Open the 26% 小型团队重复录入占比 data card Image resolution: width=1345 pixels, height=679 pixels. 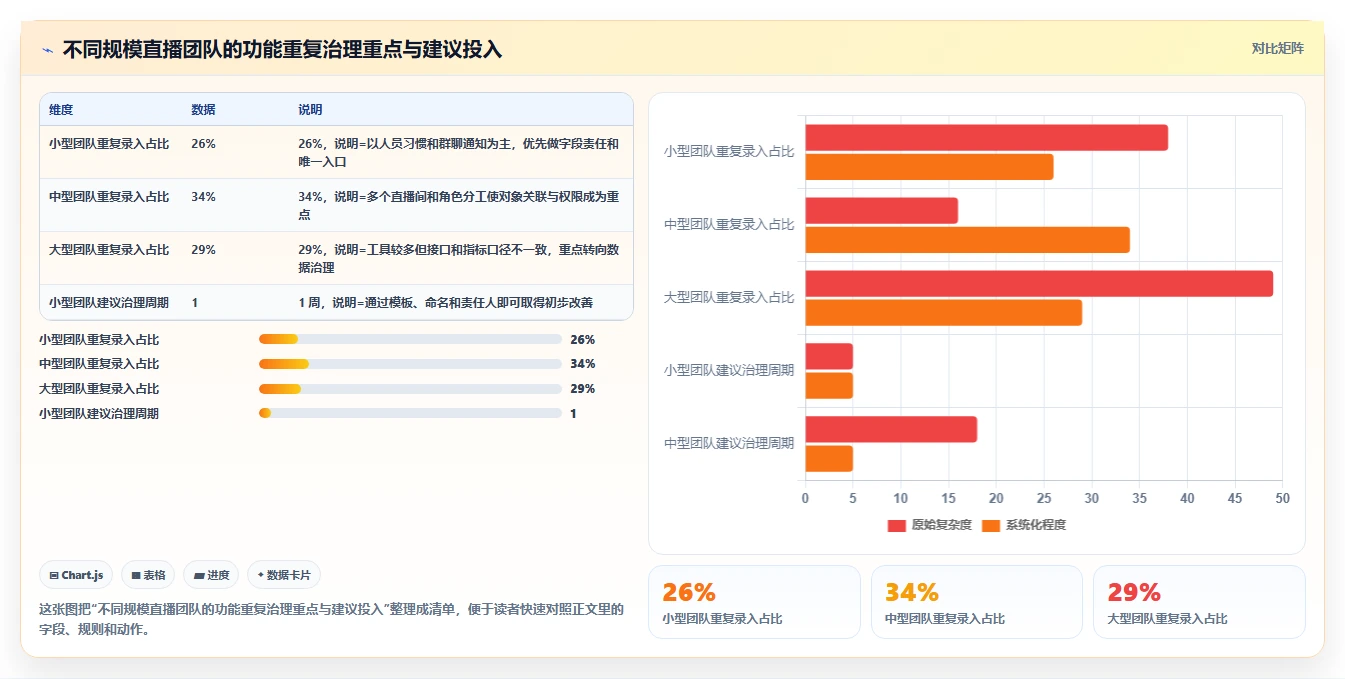(754, 602)
